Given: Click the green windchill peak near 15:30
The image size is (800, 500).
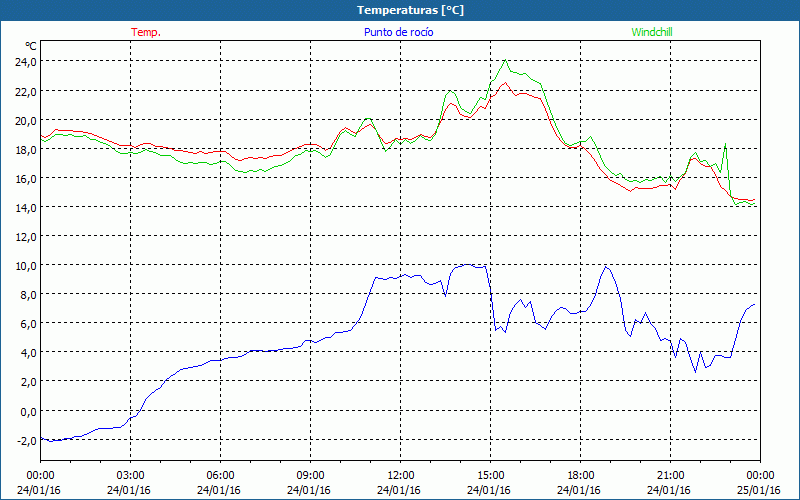Looking at the screenshot, I should (505, 60).
